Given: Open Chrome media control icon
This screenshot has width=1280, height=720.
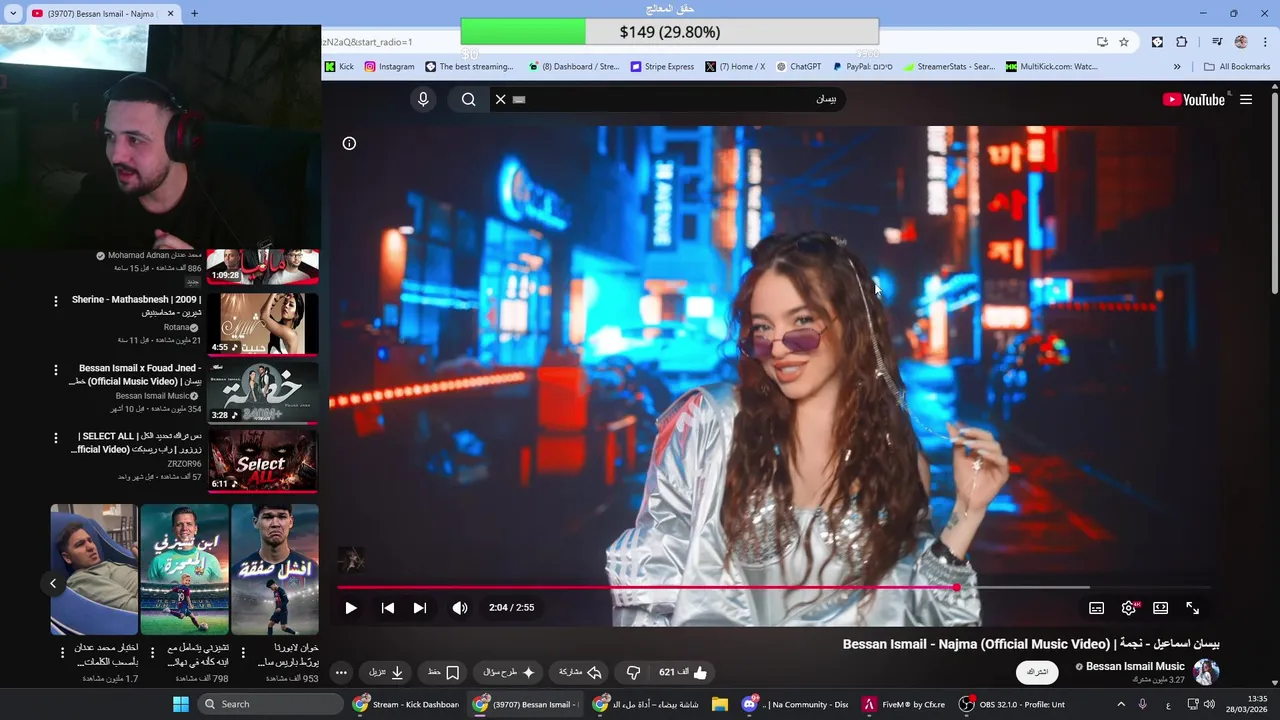Looking at the screenshot, I should tap(1217, 42).
